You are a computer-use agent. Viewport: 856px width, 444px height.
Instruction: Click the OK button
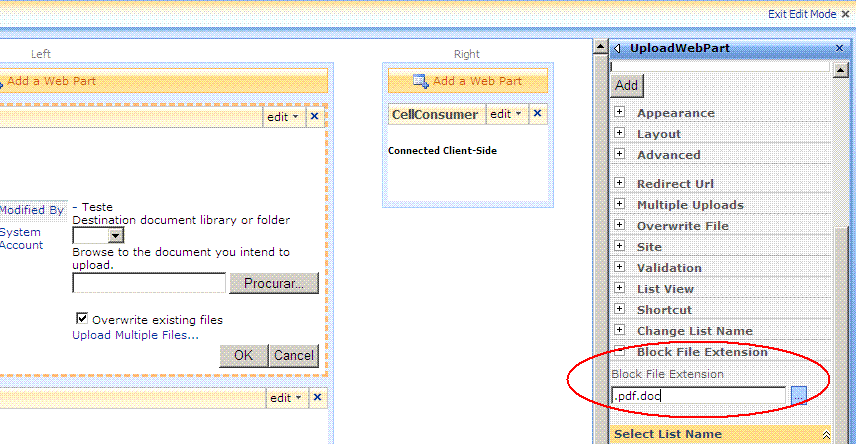[x=243, y=356]
